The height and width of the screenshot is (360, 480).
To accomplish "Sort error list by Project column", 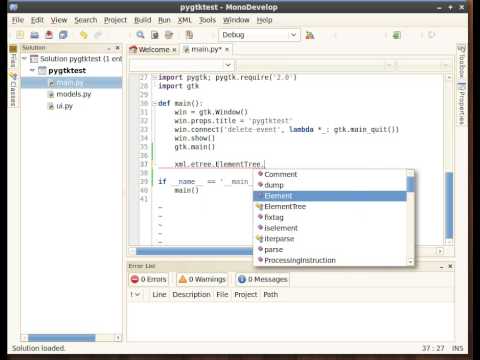I will pyautogui.click(x=246, y=295).
